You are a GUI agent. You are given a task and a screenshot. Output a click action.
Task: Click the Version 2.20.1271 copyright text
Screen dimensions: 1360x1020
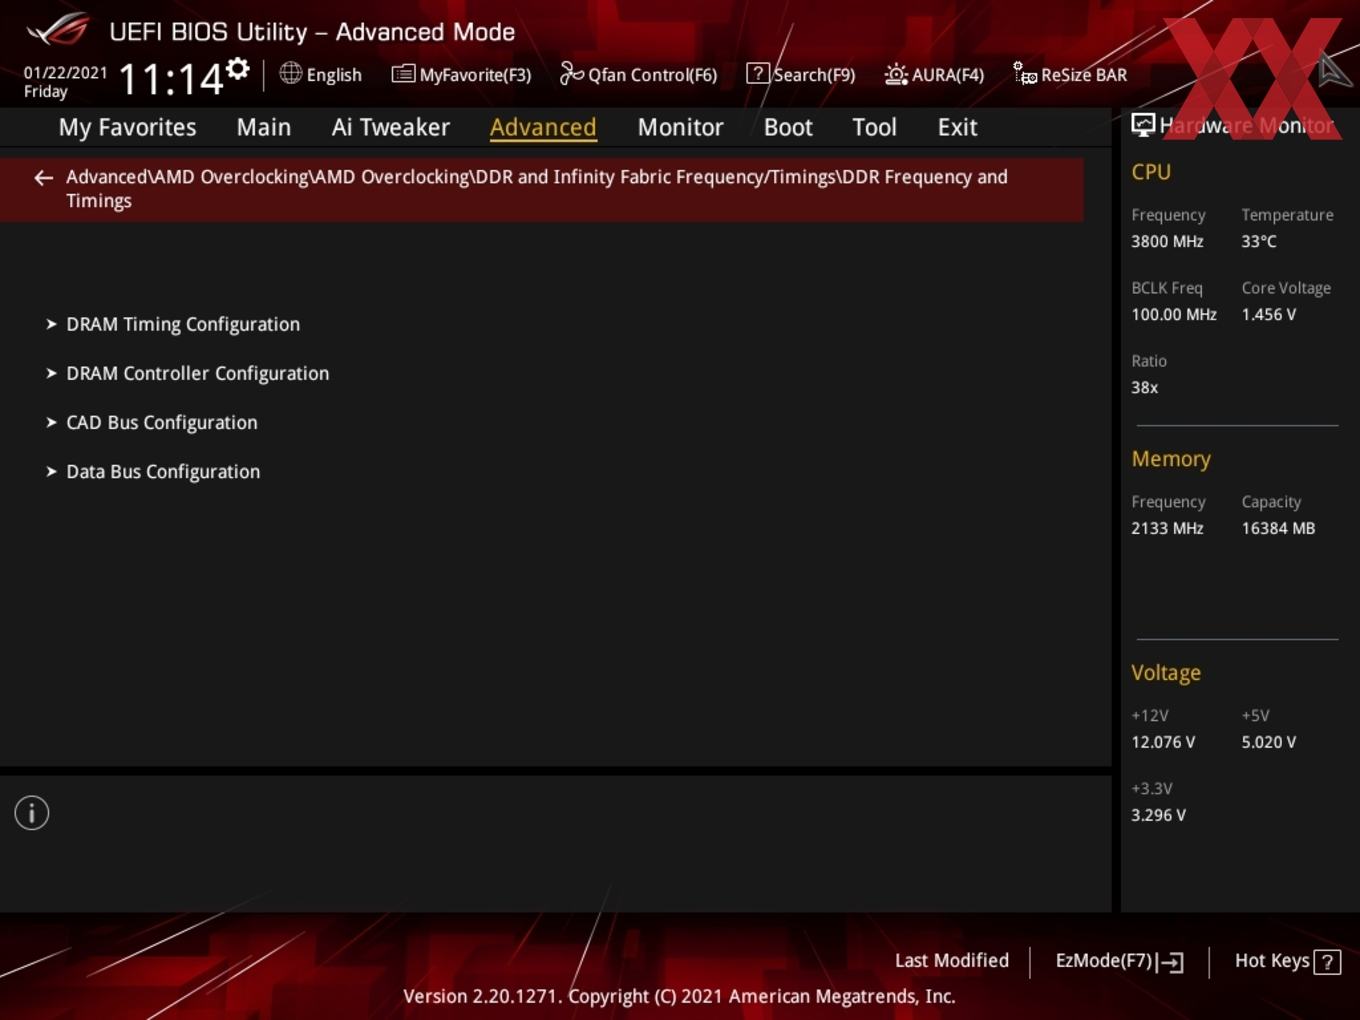[x=679, y=996]
